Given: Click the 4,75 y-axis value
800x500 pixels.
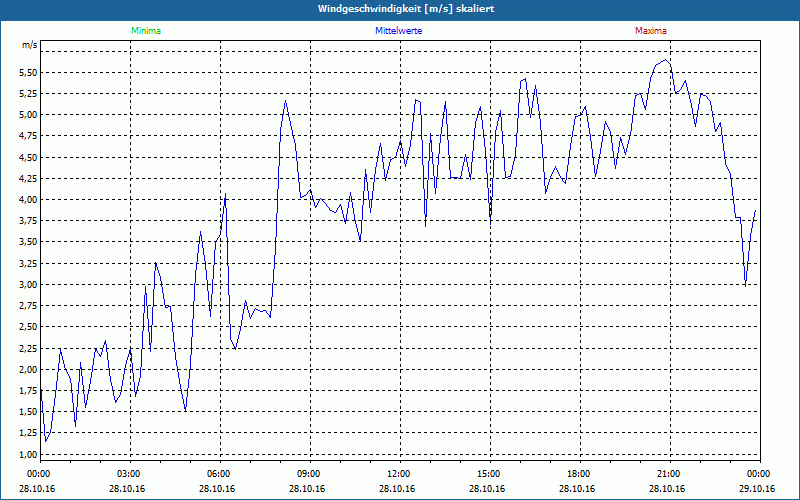Looking at the screenshot, I should pyautogui.click(x=29, y=136).
